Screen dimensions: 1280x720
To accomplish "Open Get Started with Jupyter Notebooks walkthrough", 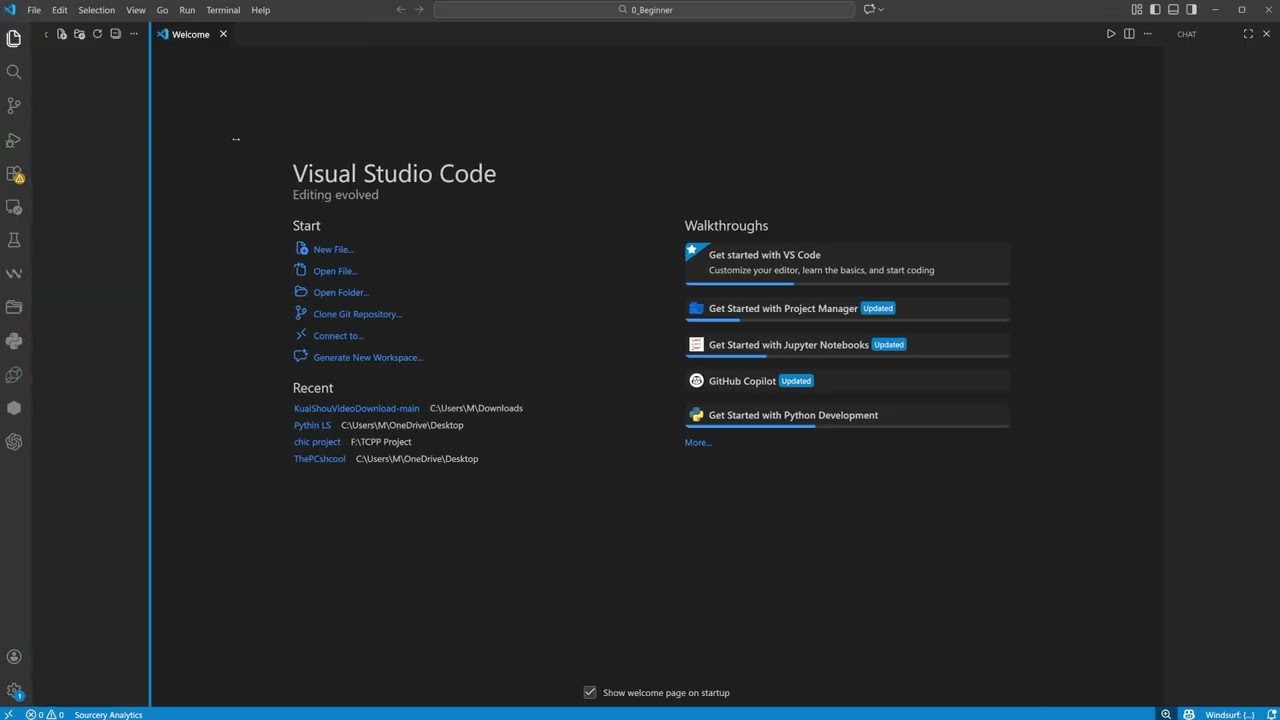I will click(x=847, y=345).
